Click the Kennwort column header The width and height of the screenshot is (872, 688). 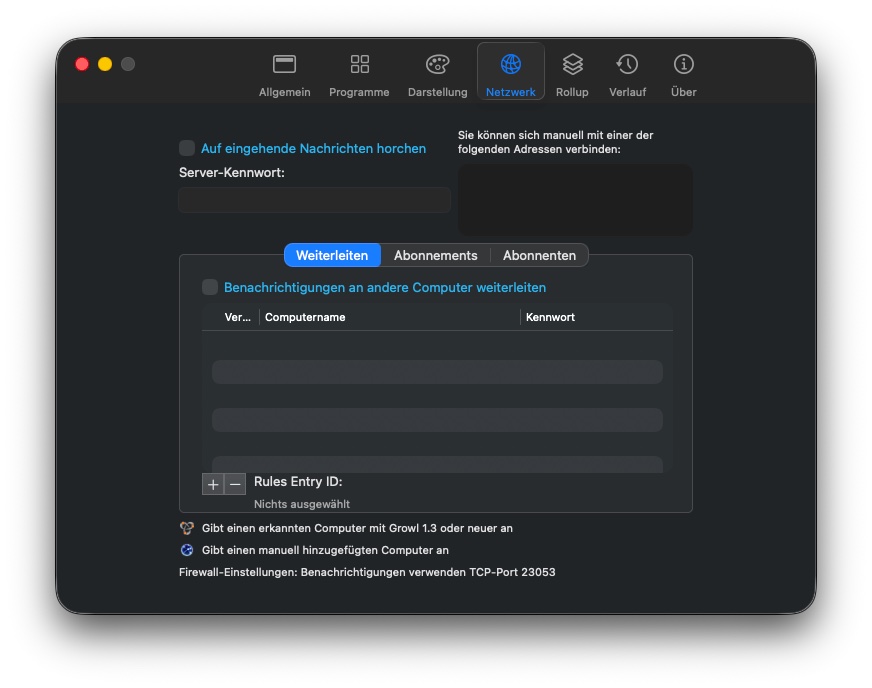pos(597,317)
